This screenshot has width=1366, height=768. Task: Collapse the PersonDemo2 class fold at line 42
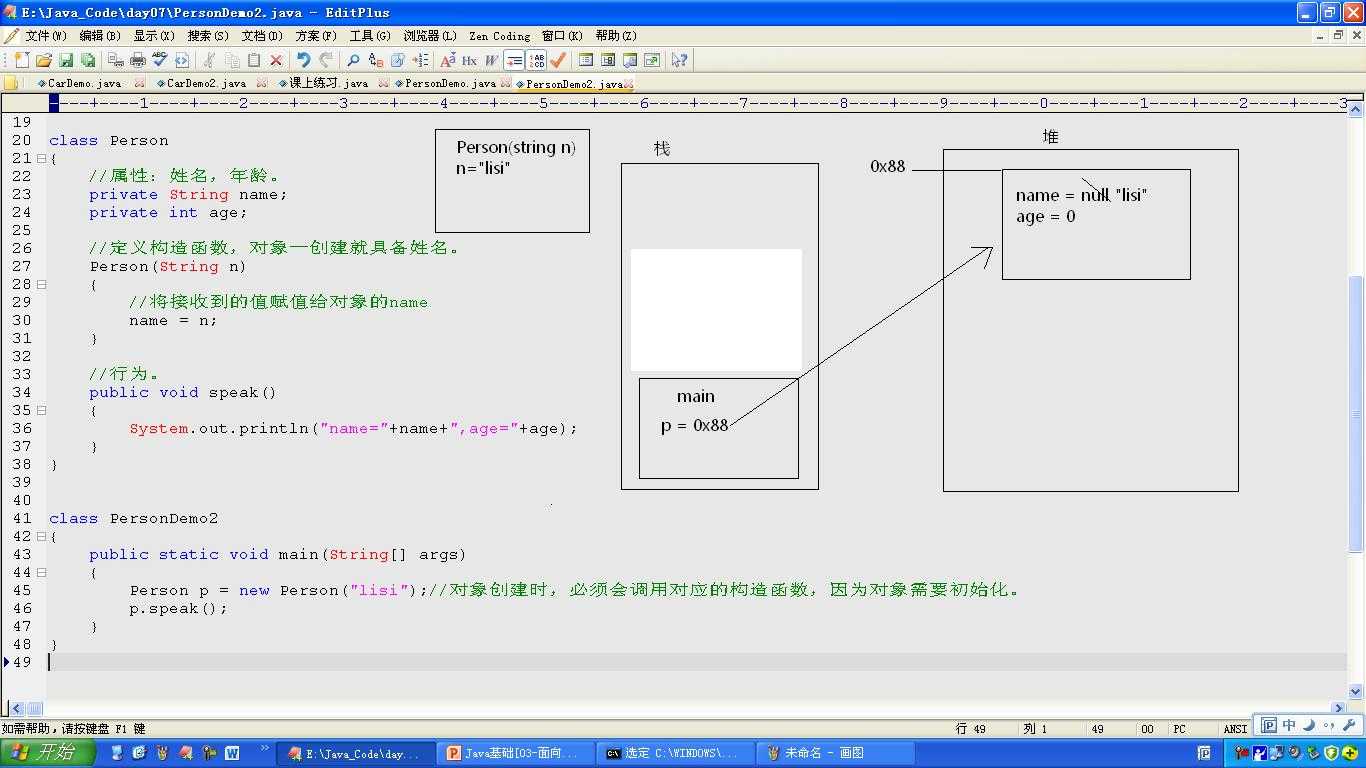pos(41,536)
